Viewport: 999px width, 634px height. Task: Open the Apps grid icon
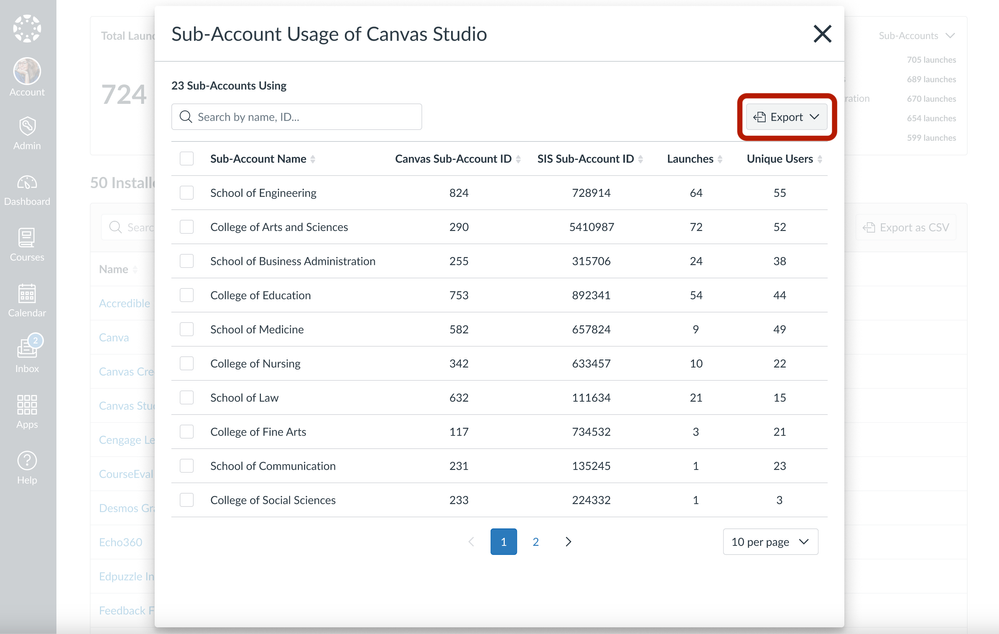[x=27, y=411]
